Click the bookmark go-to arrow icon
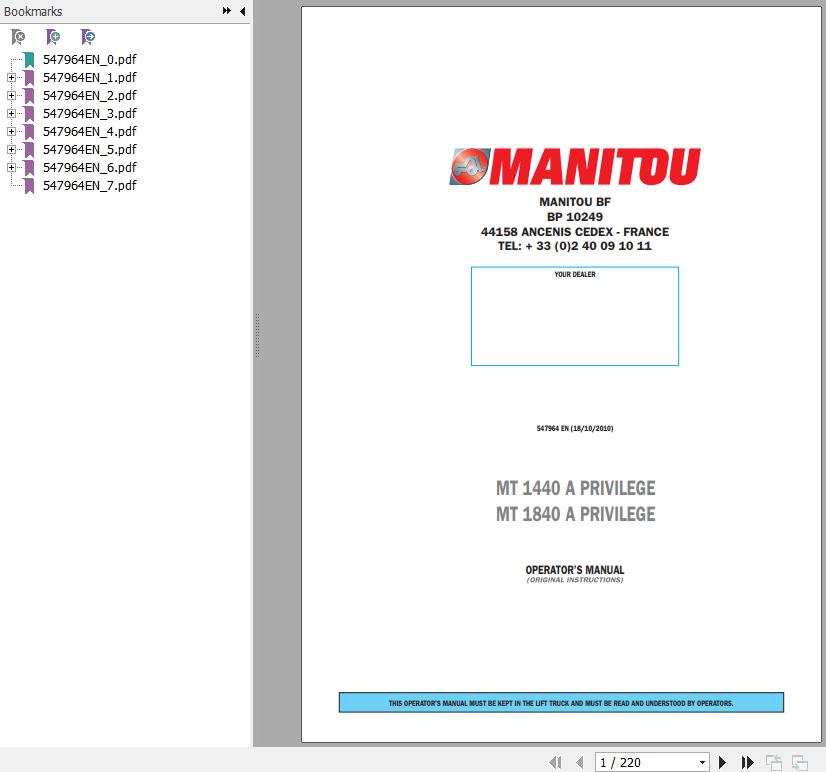 pyautogui.click(x=87, y=37)
